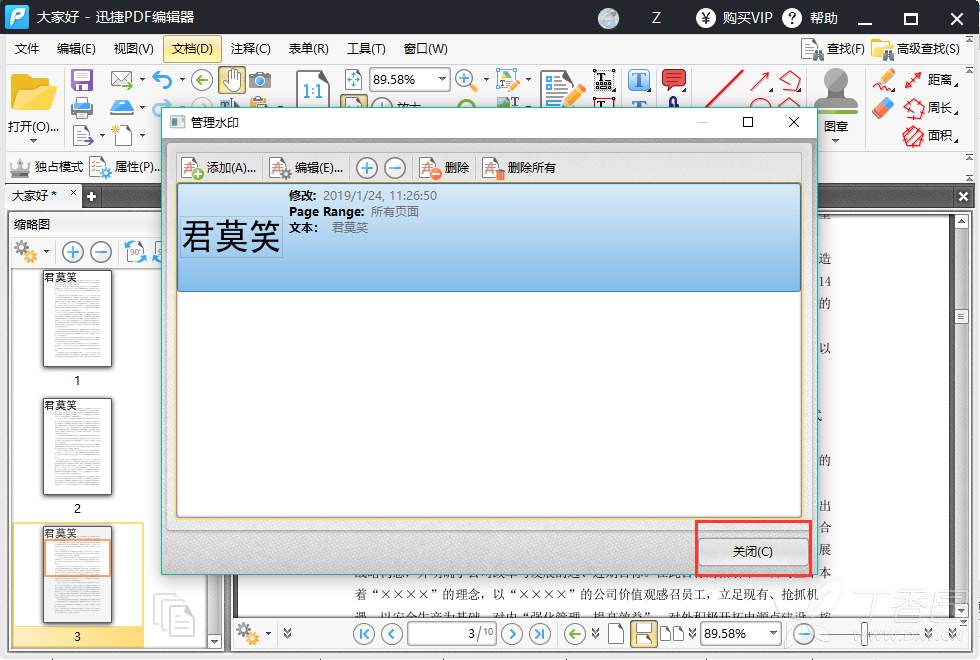Open the bottom zoom percentage dropdown
The height and width of the screenshot is (660, 980).
click(x=773, y=633)
